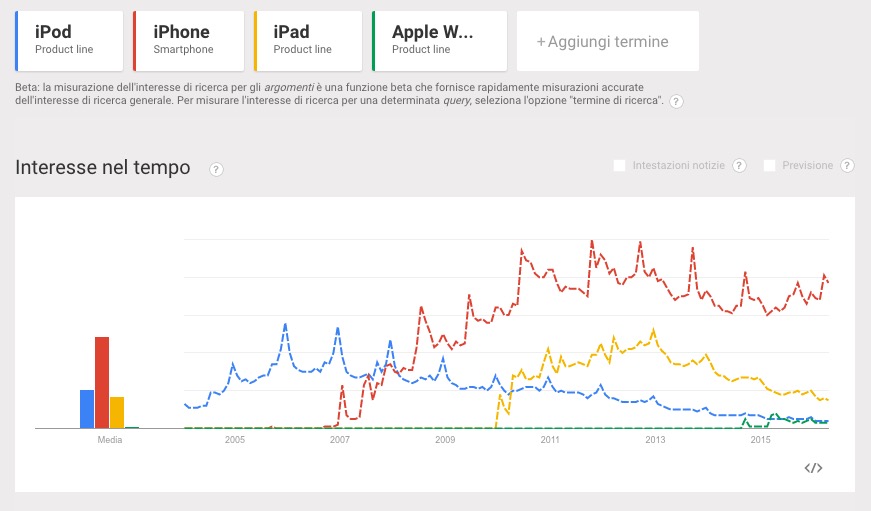Image resolution: width=871 pixels, height=511 pixels.
Task: Select the iPhone Smartphone term card
Action: coord(189,41)
